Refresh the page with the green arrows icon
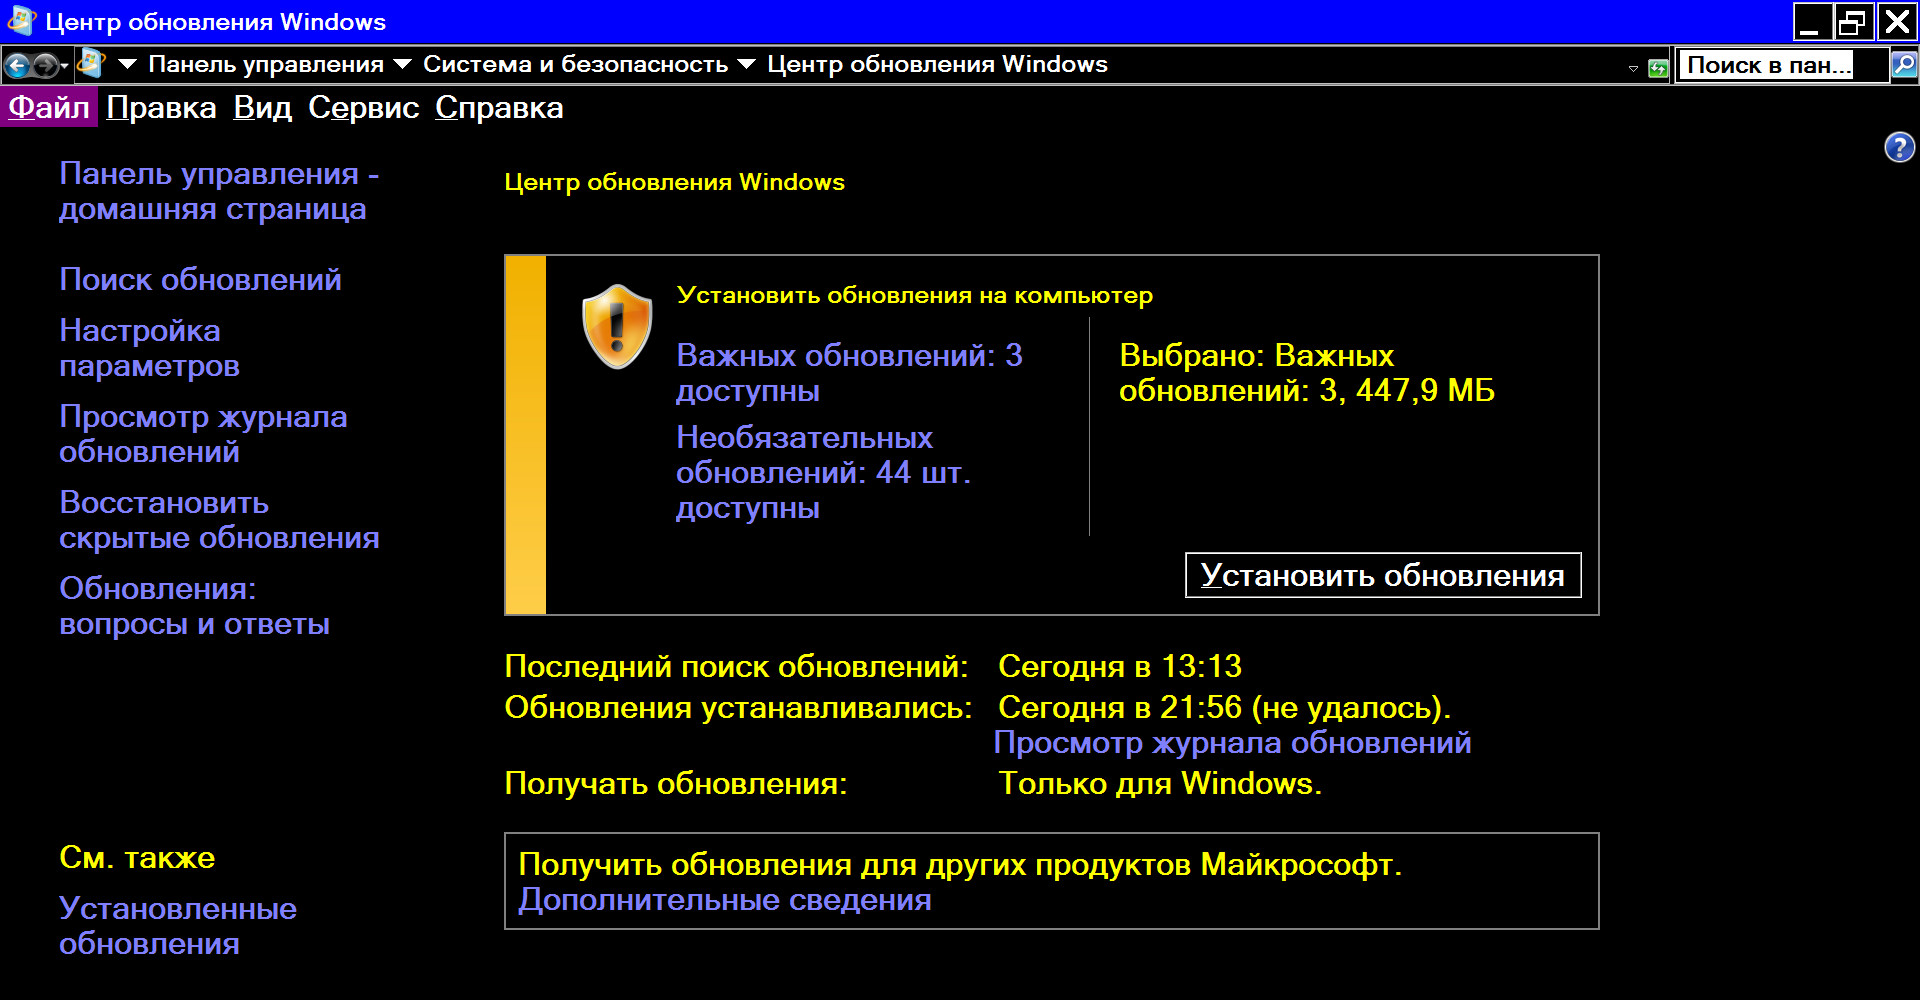1920x1000 pixels. (1658, 68)
